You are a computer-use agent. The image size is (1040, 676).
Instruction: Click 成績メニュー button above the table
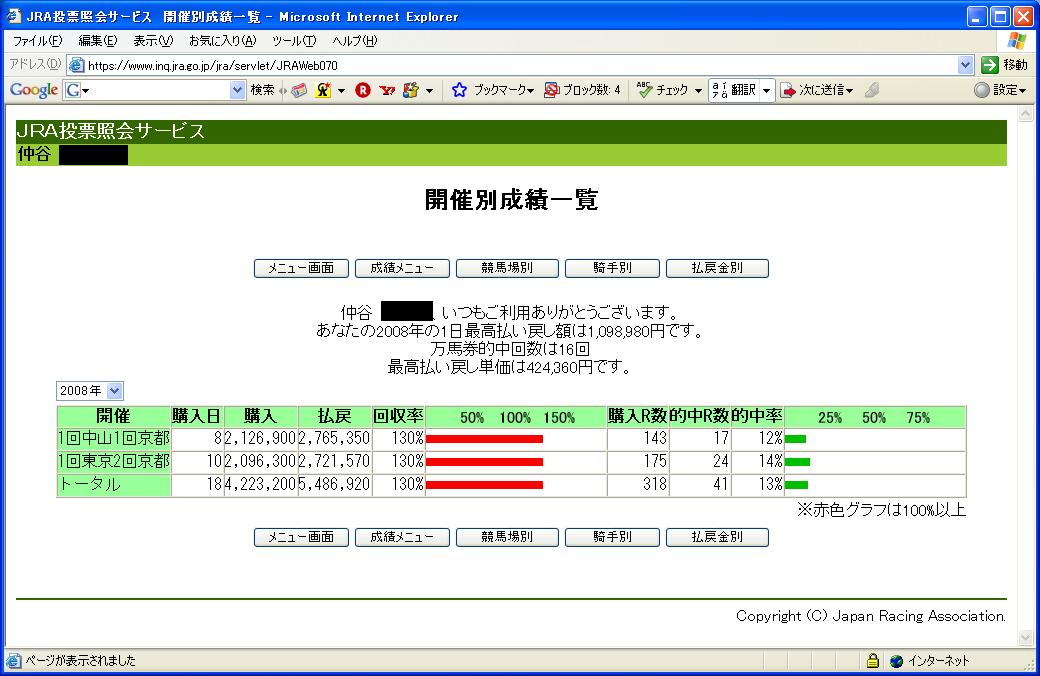point(402,268)
